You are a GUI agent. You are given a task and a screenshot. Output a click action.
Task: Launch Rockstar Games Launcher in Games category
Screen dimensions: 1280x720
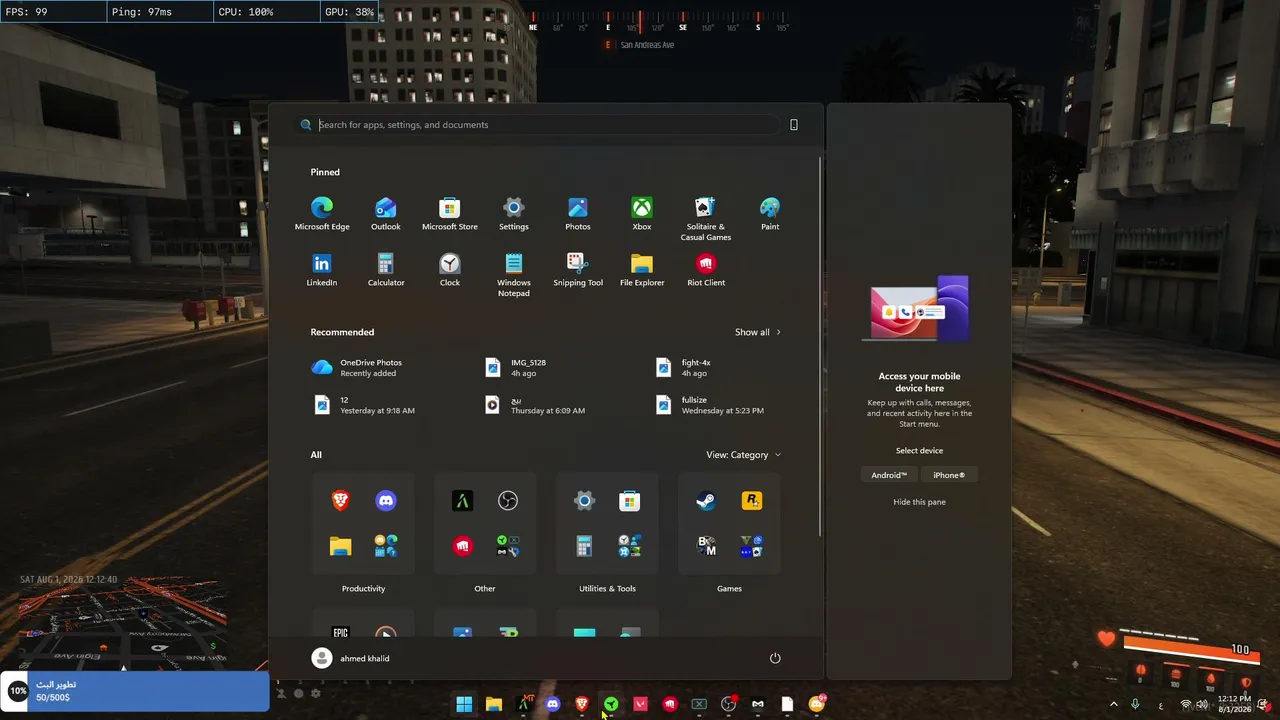point(752,501)
